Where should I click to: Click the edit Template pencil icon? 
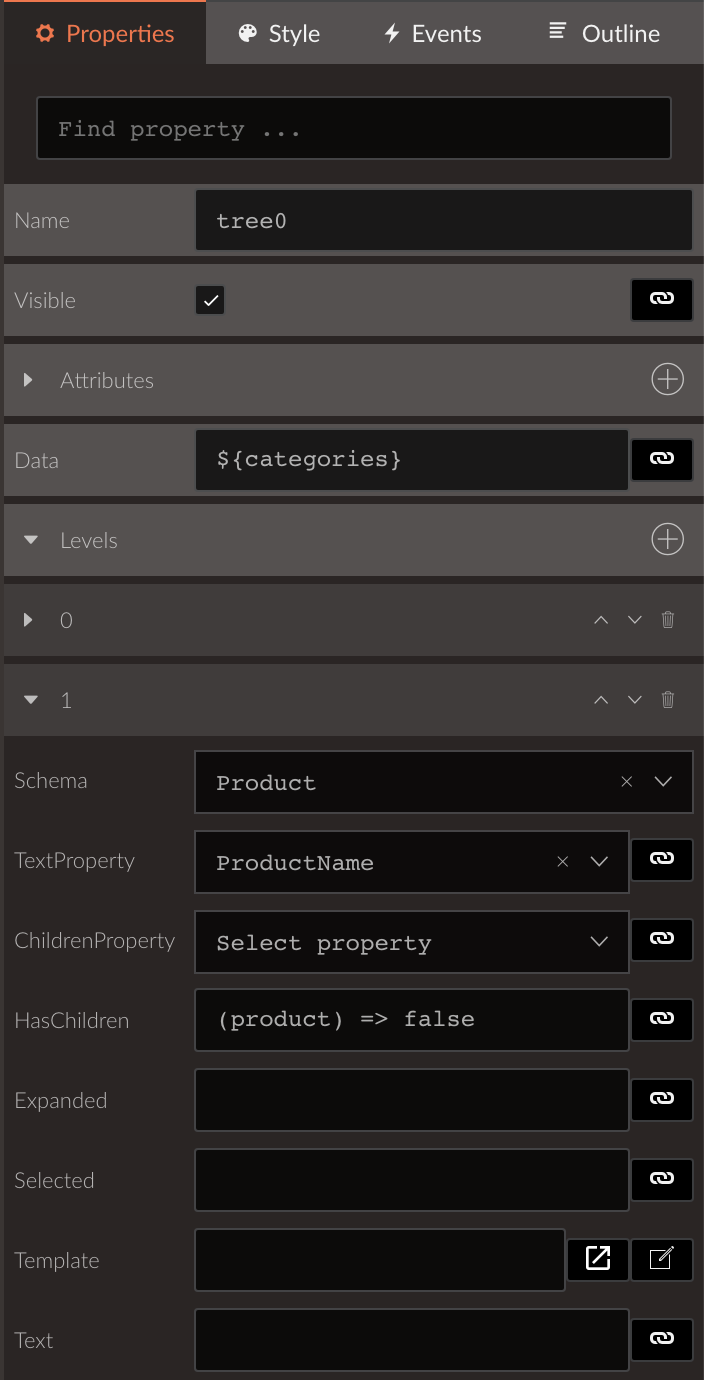661,1259
